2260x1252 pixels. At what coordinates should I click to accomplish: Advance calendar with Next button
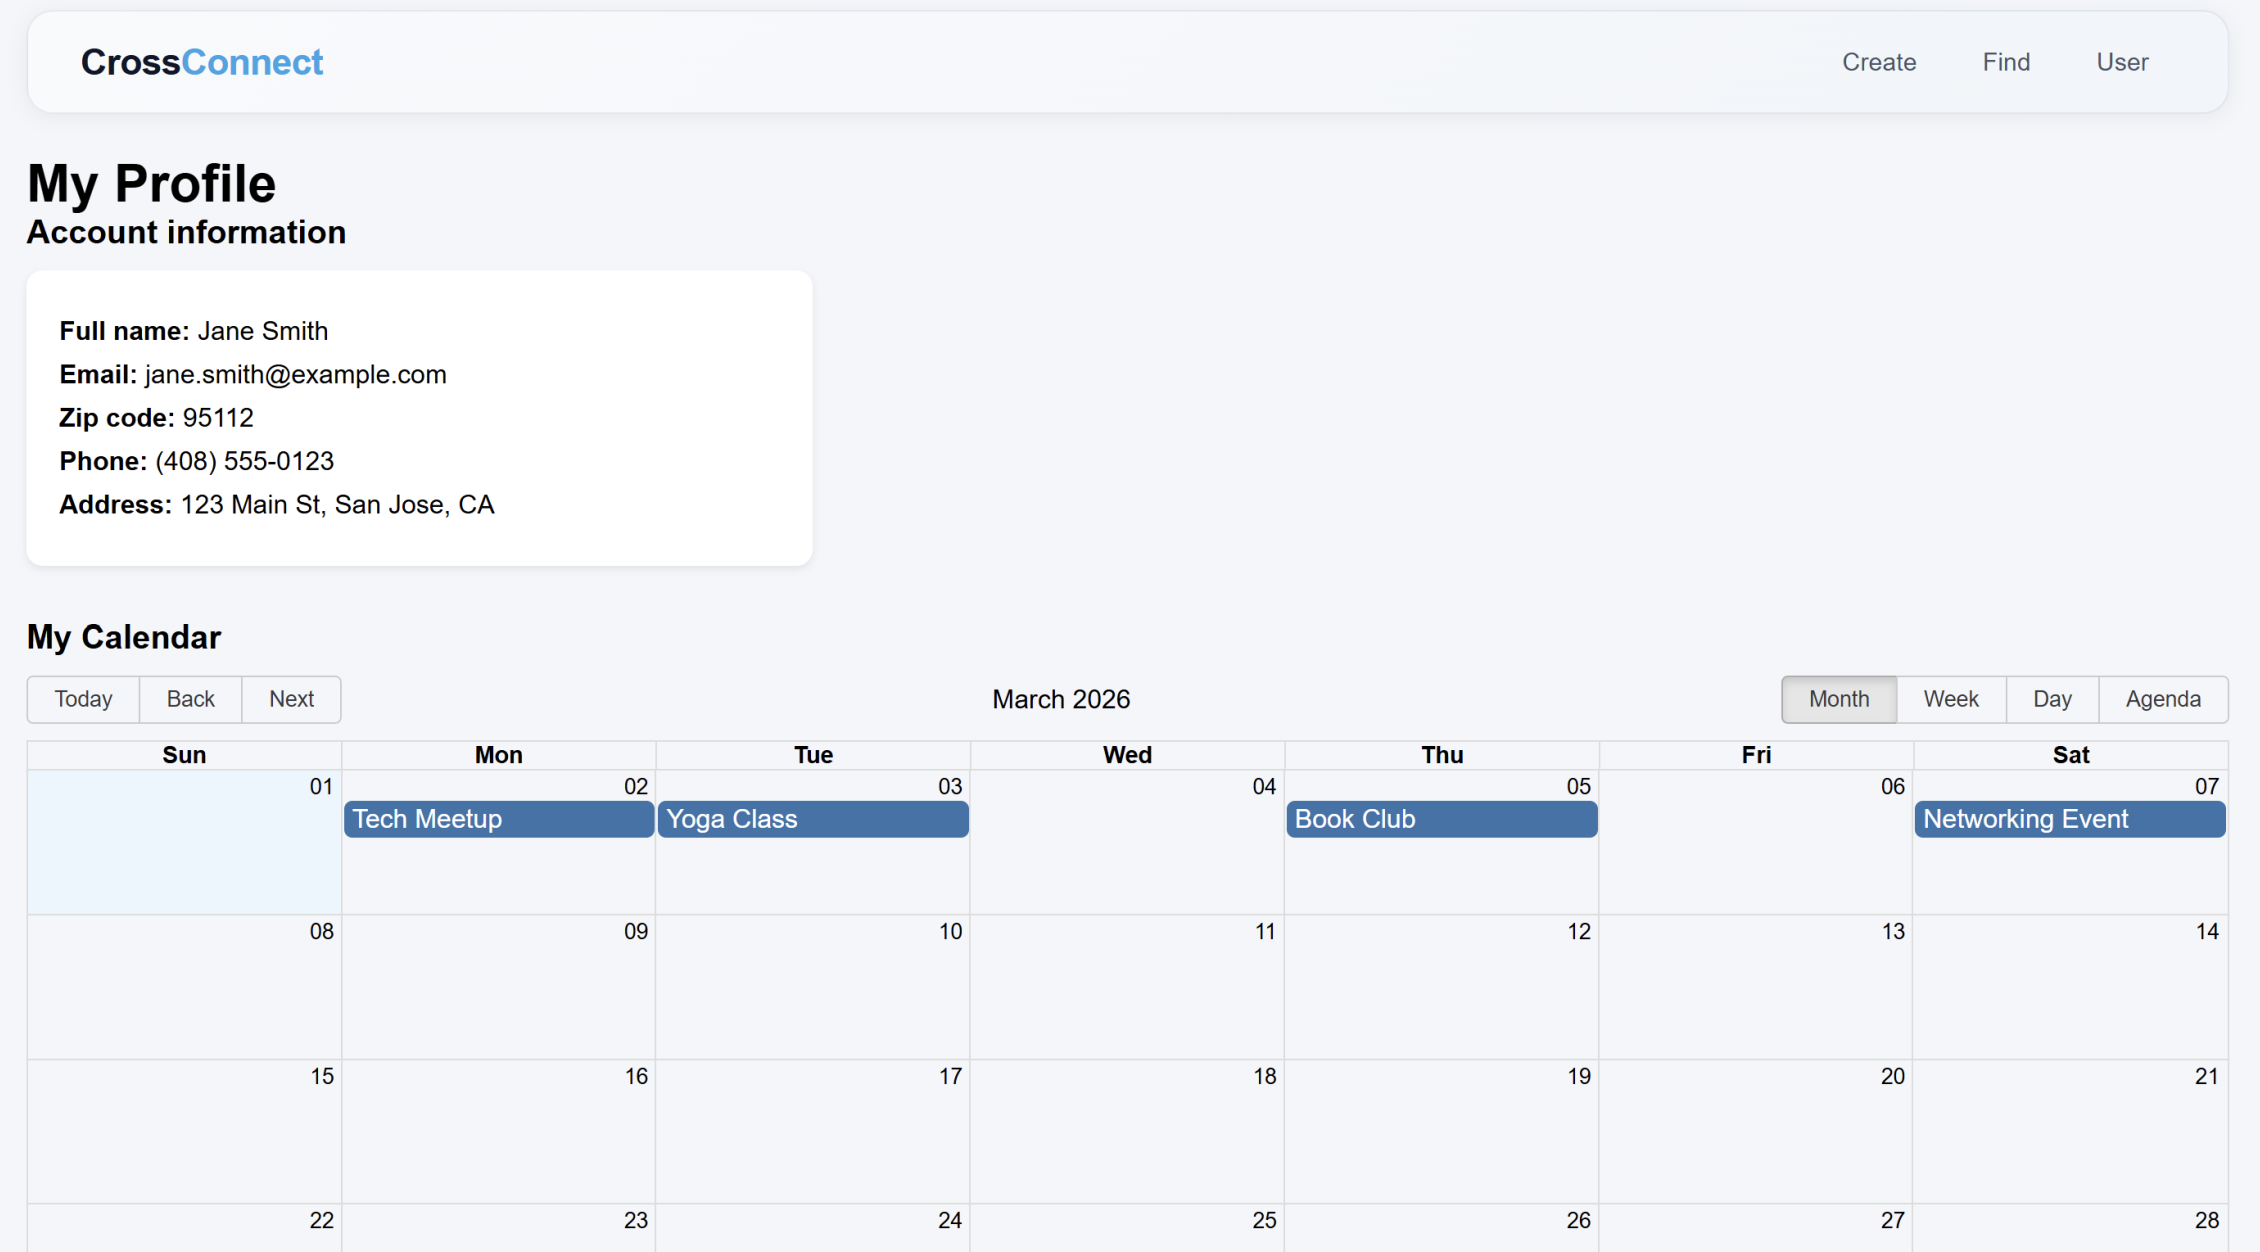click(291, 699)
